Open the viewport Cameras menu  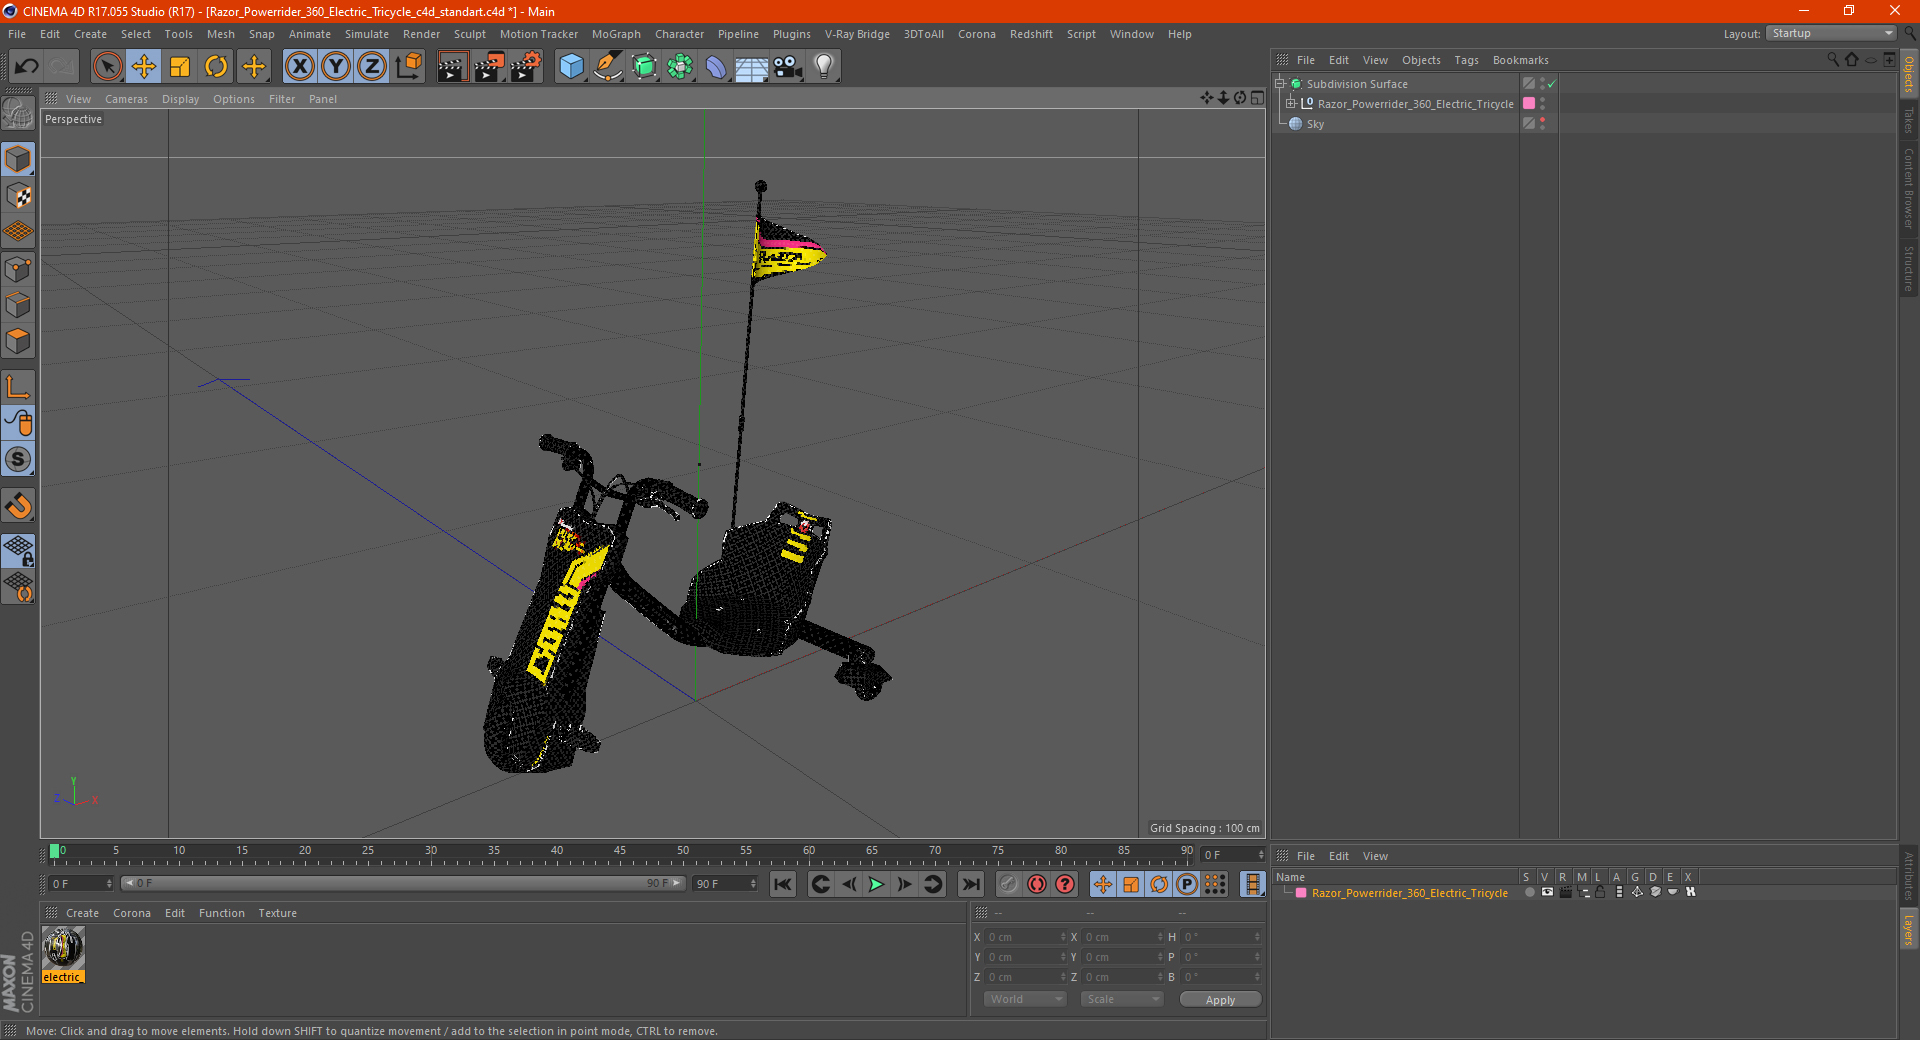point(126,99)
